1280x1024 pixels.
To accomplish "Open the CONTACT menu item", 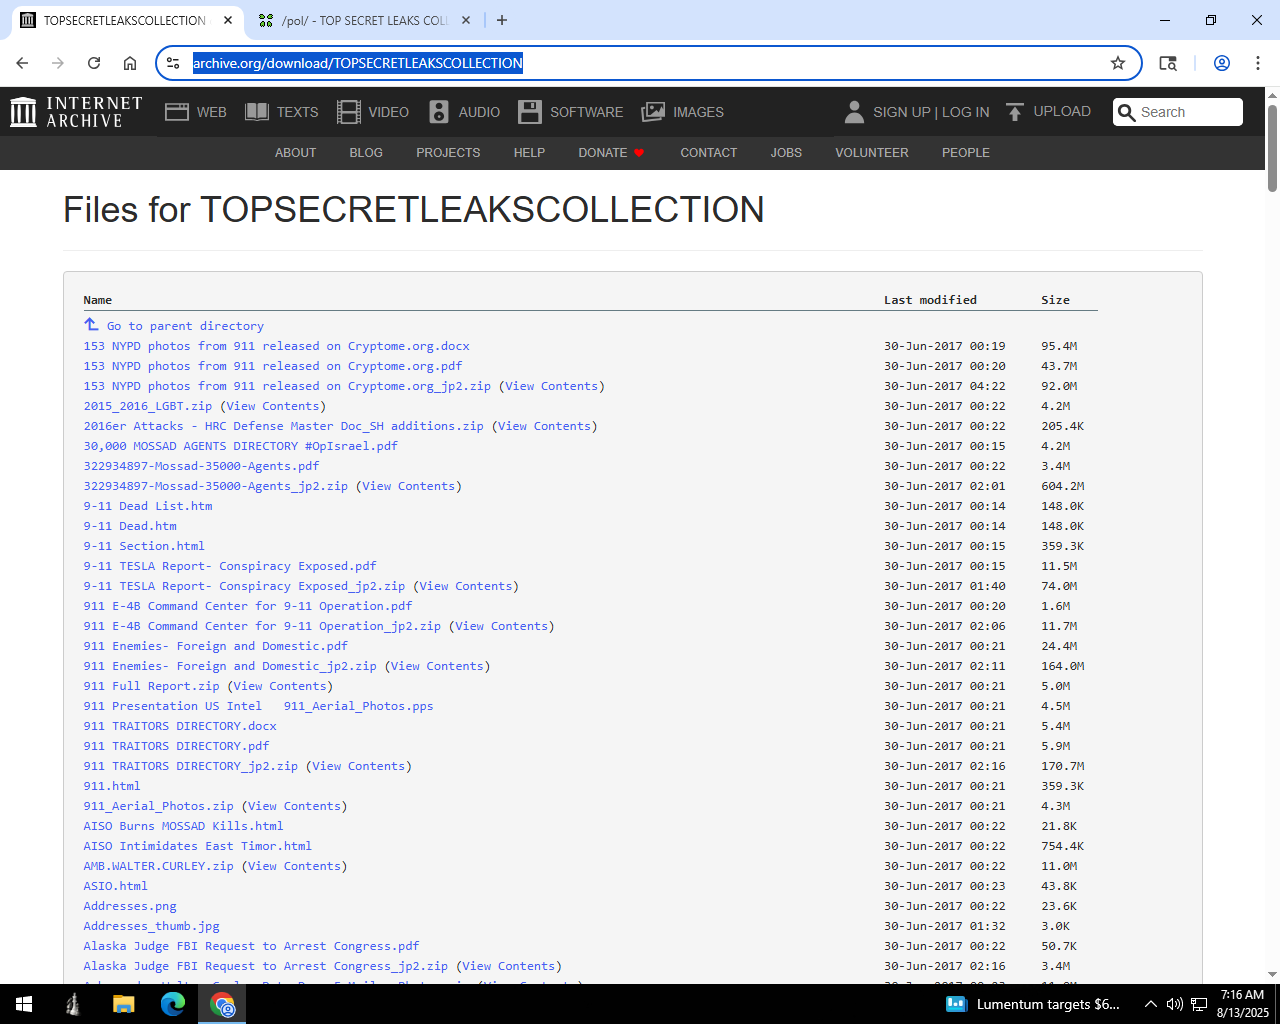I will click(708, 153).
